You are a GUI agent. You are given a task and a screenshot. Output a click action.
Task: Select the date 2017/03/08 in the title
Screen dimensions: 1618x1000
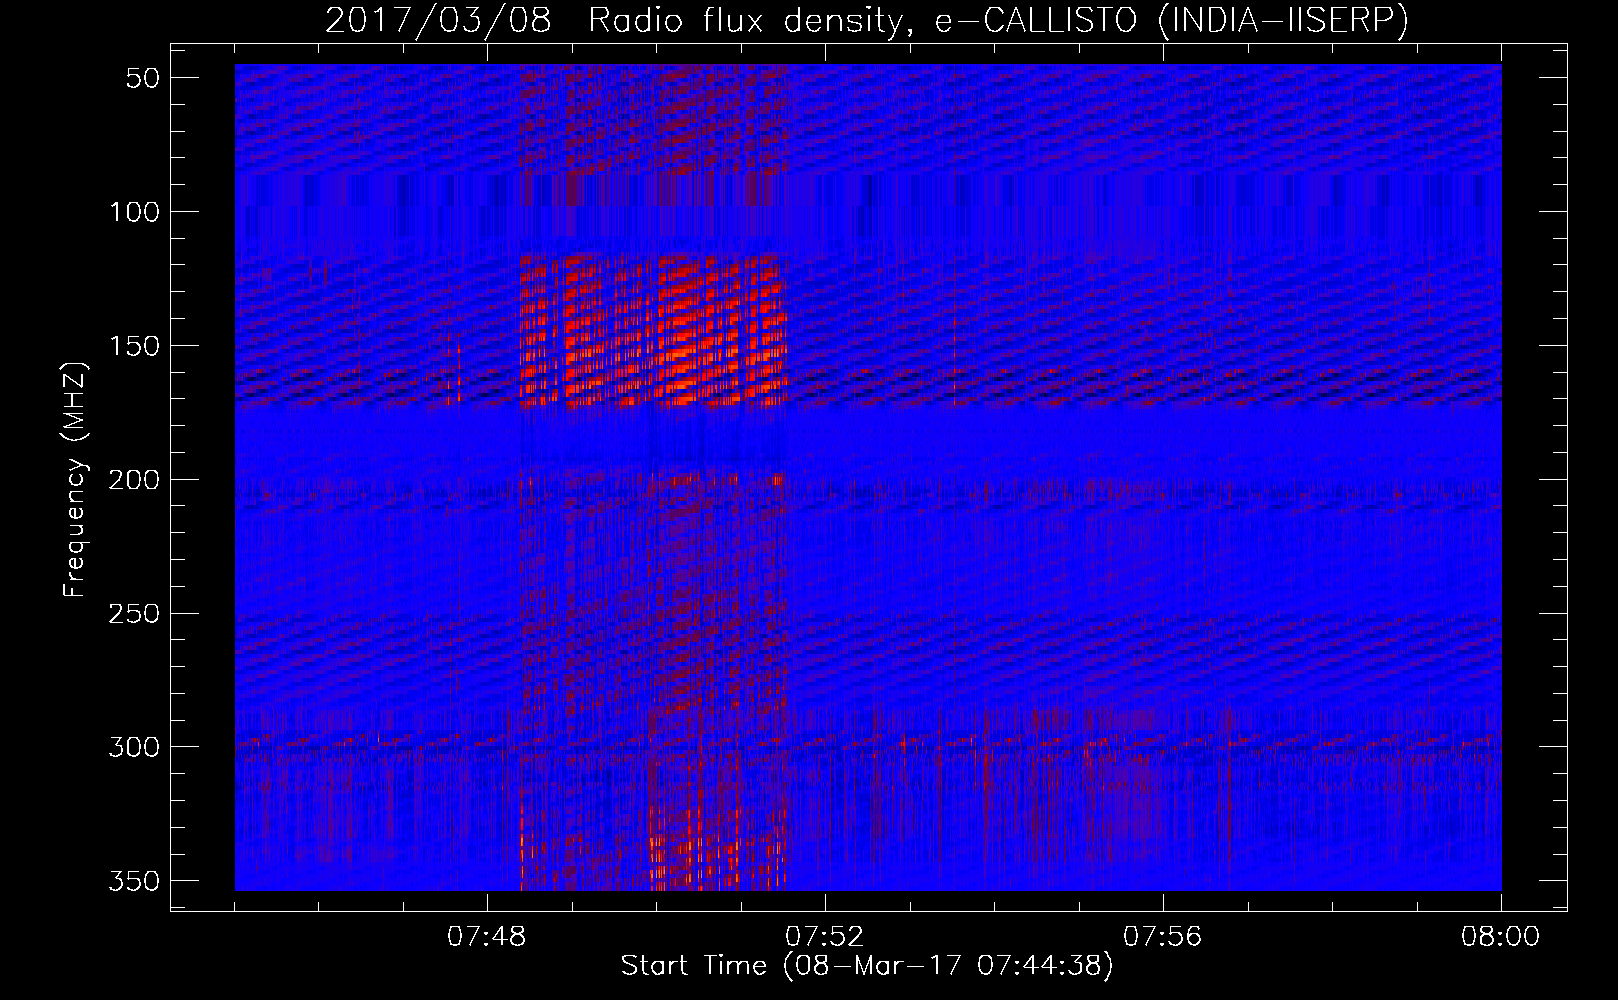coord(438,20)
